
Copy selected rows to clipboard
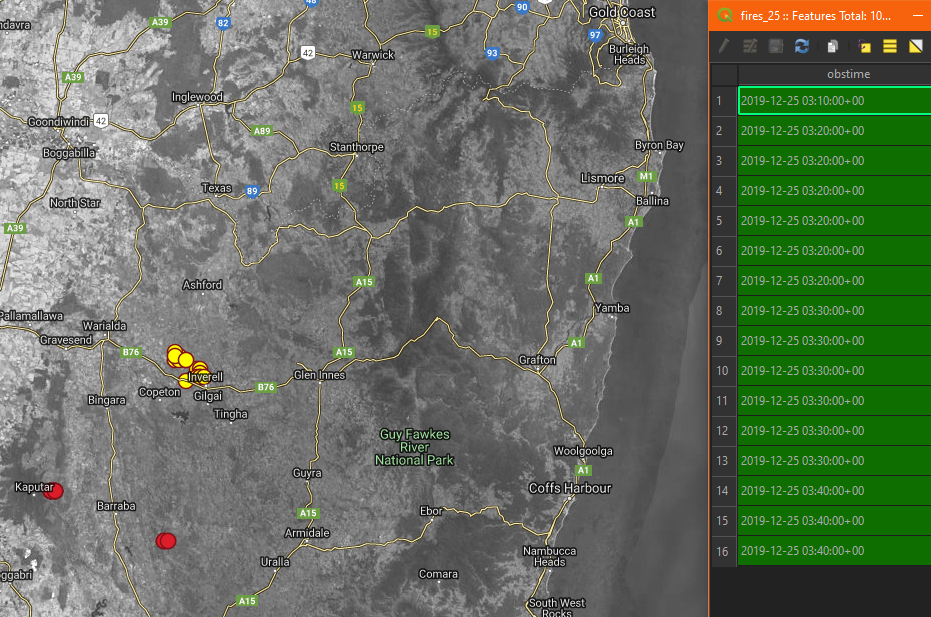[833, 46]
